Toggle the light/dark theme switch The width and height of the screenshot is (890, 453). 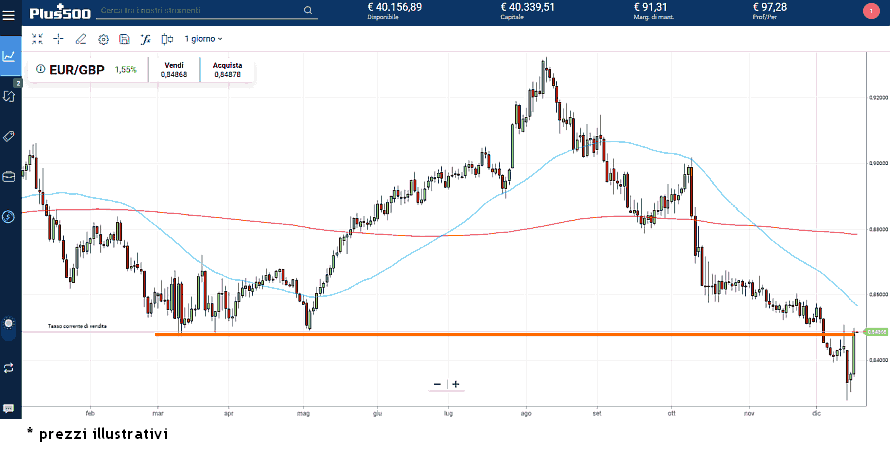(9, 324)
